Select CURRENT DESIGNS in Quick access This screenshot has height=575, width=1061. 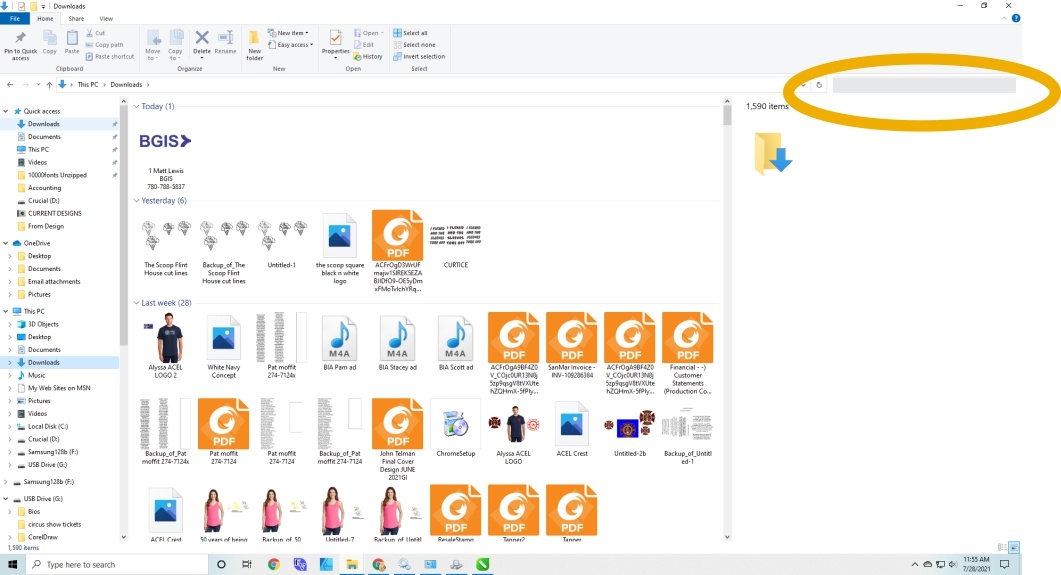click(55, 213)
